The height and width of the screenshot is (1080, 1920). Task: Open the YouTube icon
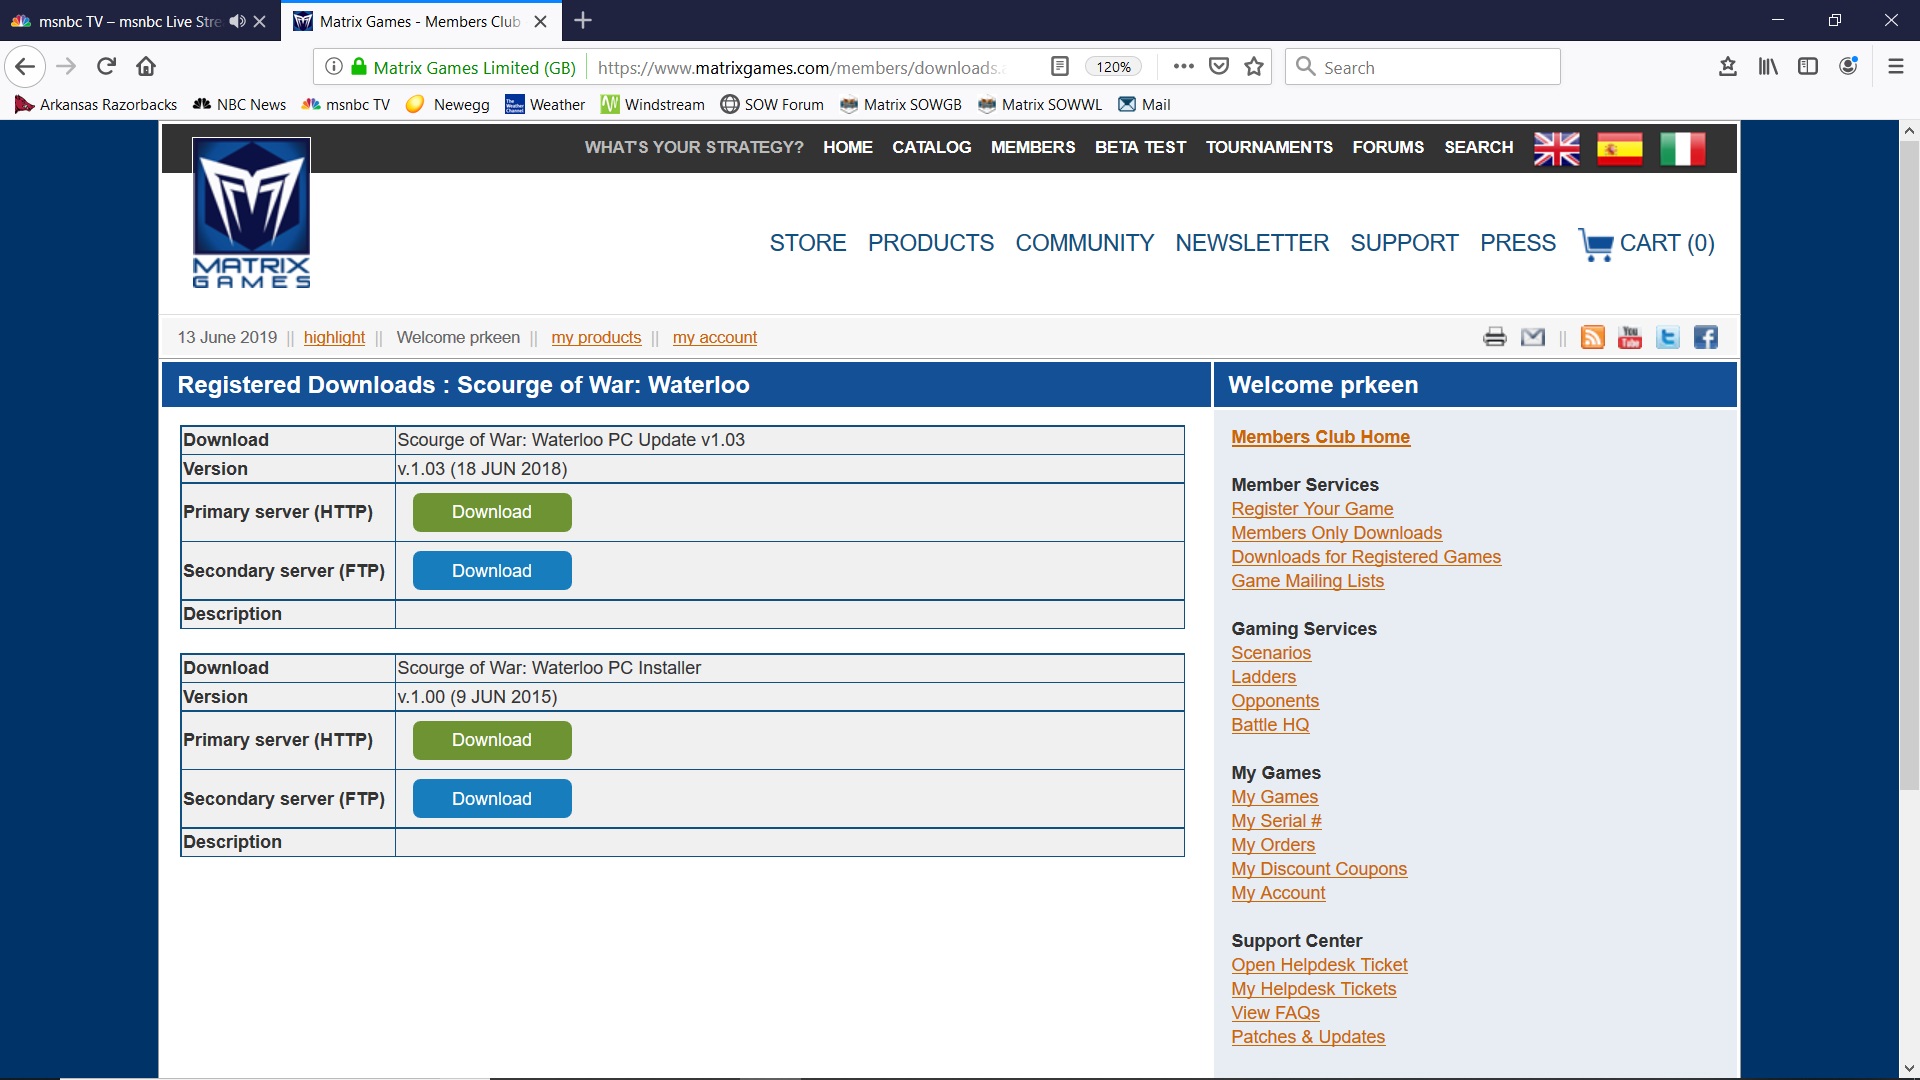[1630, 337]
